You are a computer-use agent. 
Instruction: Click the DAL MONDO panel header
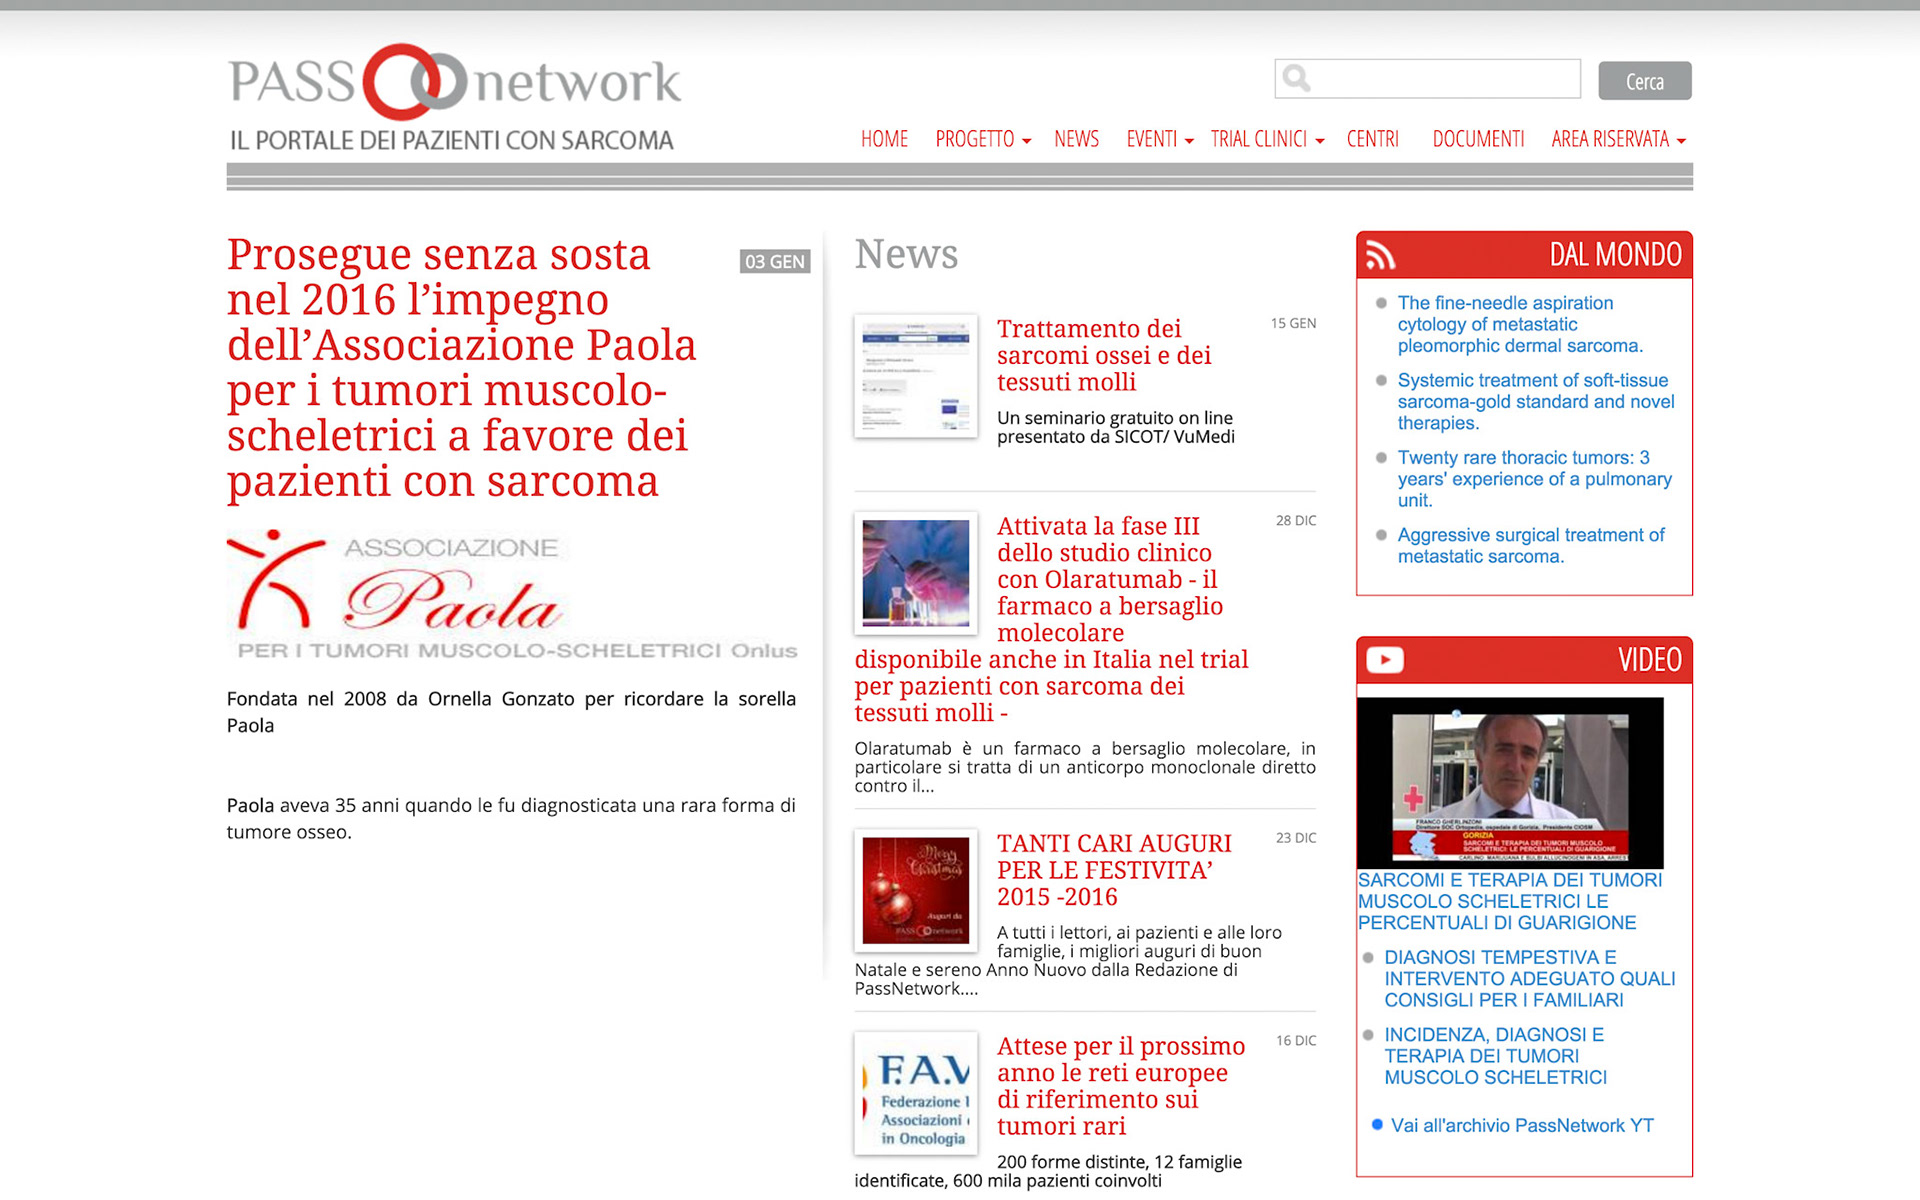1524,255
